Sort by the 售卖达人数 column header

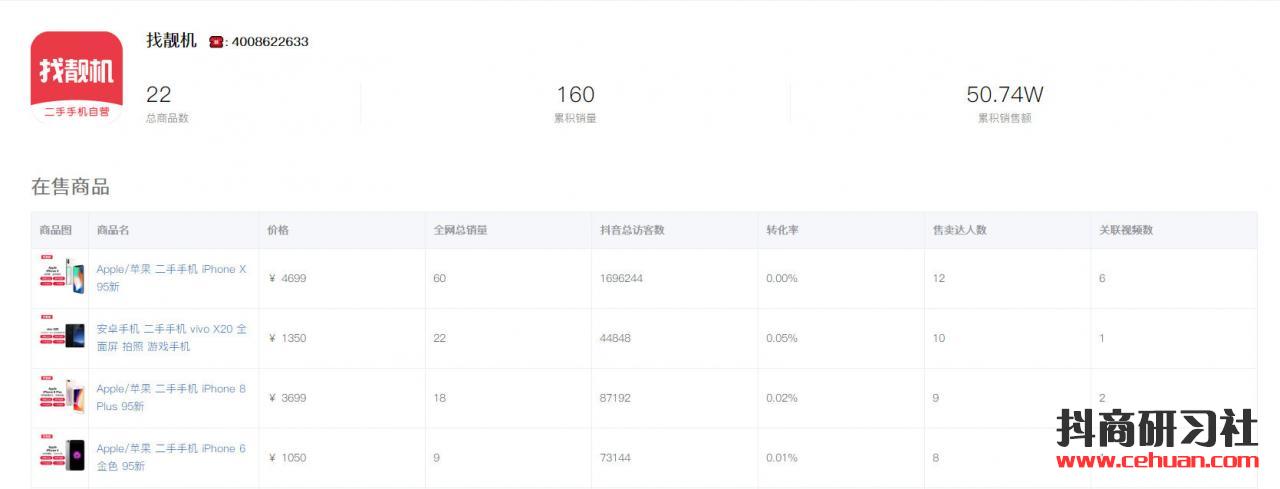pos(960,230)
